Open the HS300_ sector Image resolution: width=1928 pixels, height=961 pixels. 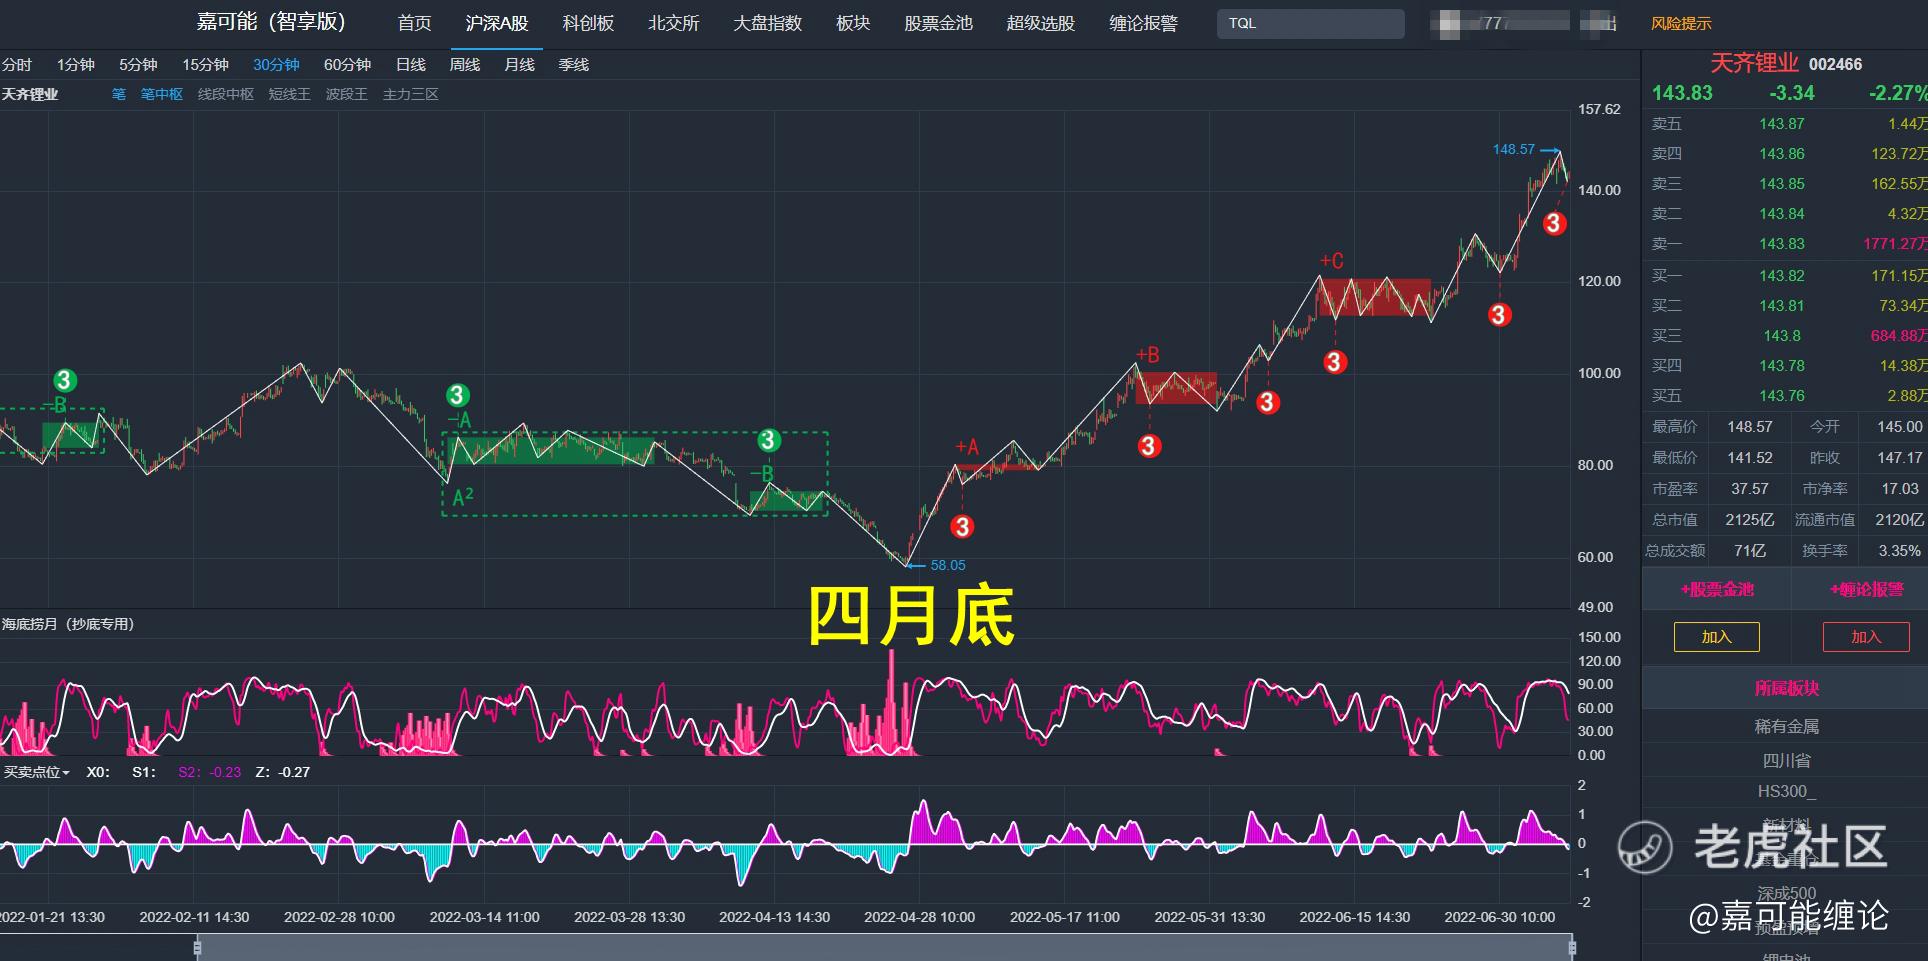tap(1786, 792)
